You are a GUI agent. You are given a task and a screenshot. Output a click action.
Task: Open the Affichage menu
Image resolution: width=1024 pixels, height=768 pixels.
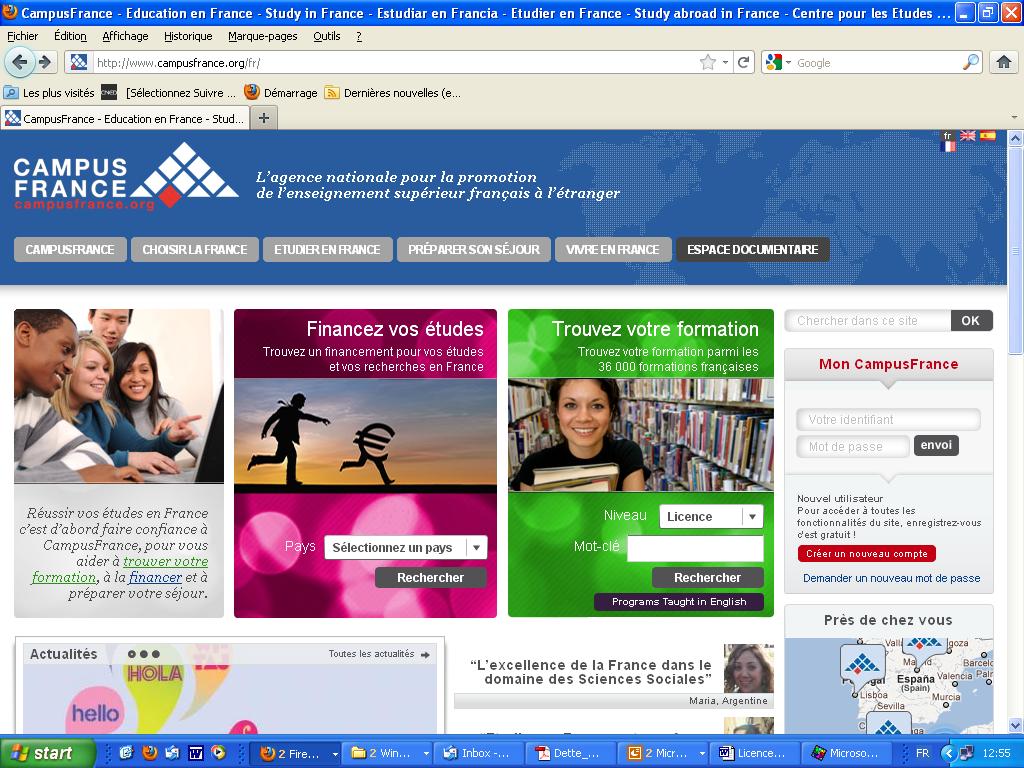pyautogui.click(x=125, y=37)
